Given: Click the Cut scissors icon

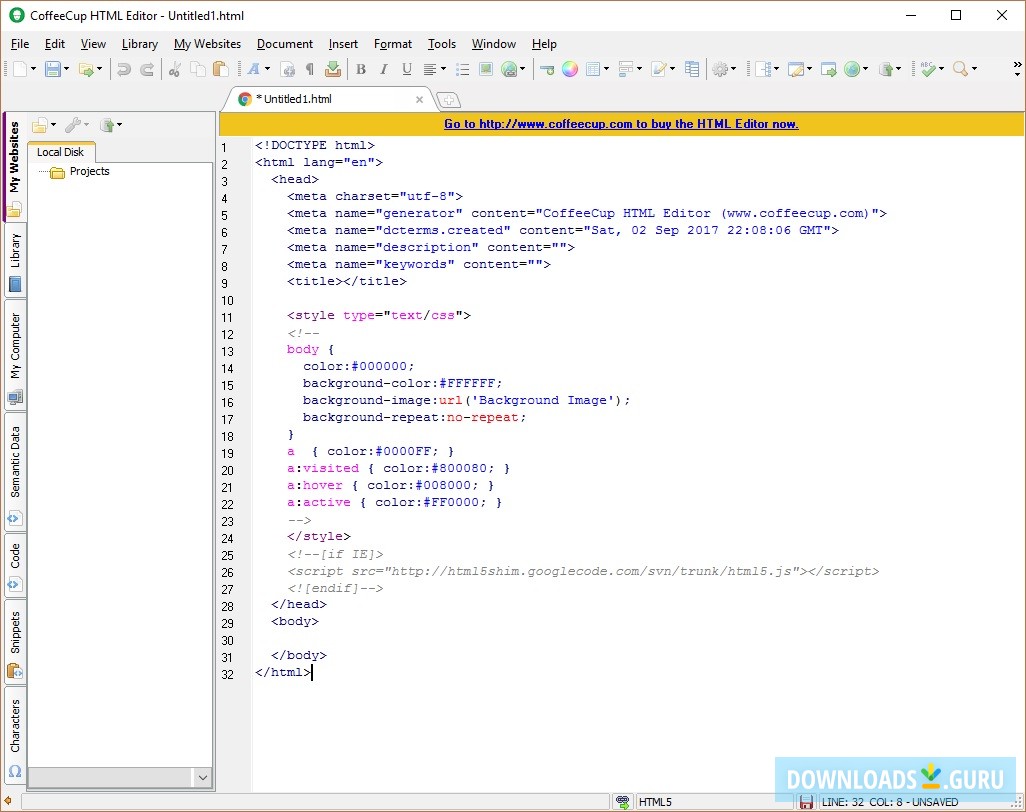Looking at the screenshot, I should click(175, 69).
